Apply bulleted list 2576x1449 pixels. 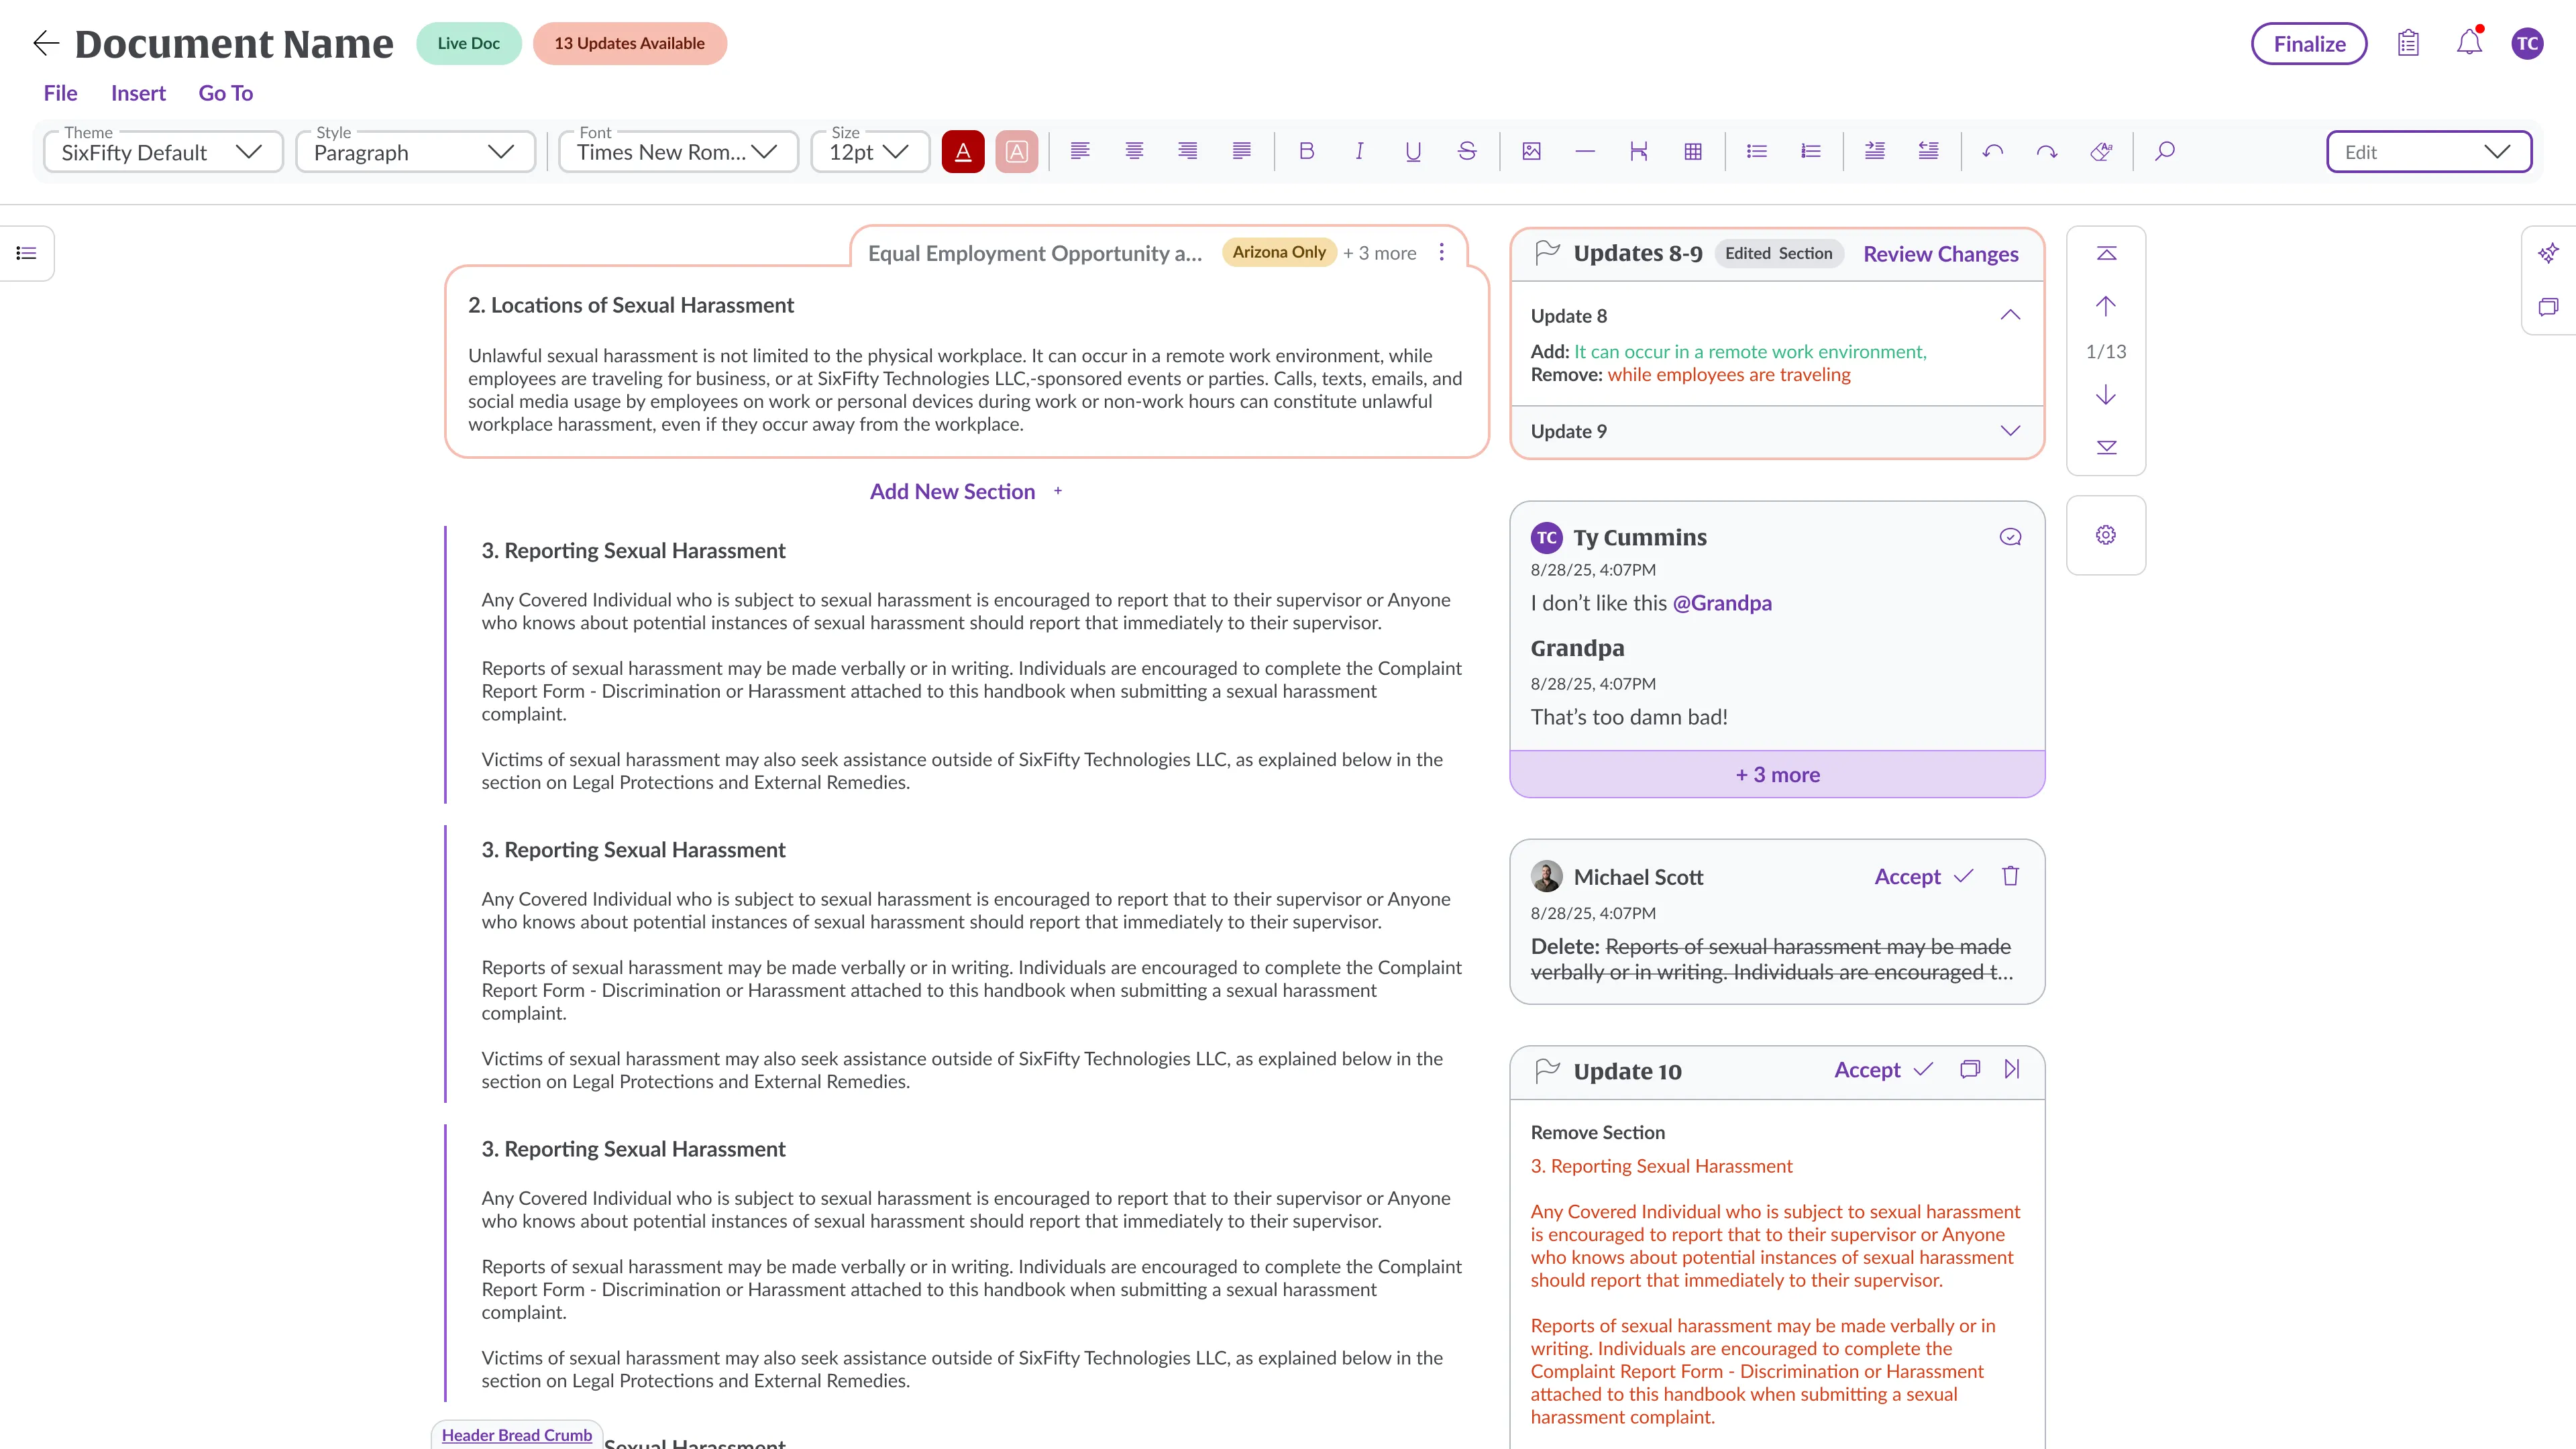[1757, 151]
